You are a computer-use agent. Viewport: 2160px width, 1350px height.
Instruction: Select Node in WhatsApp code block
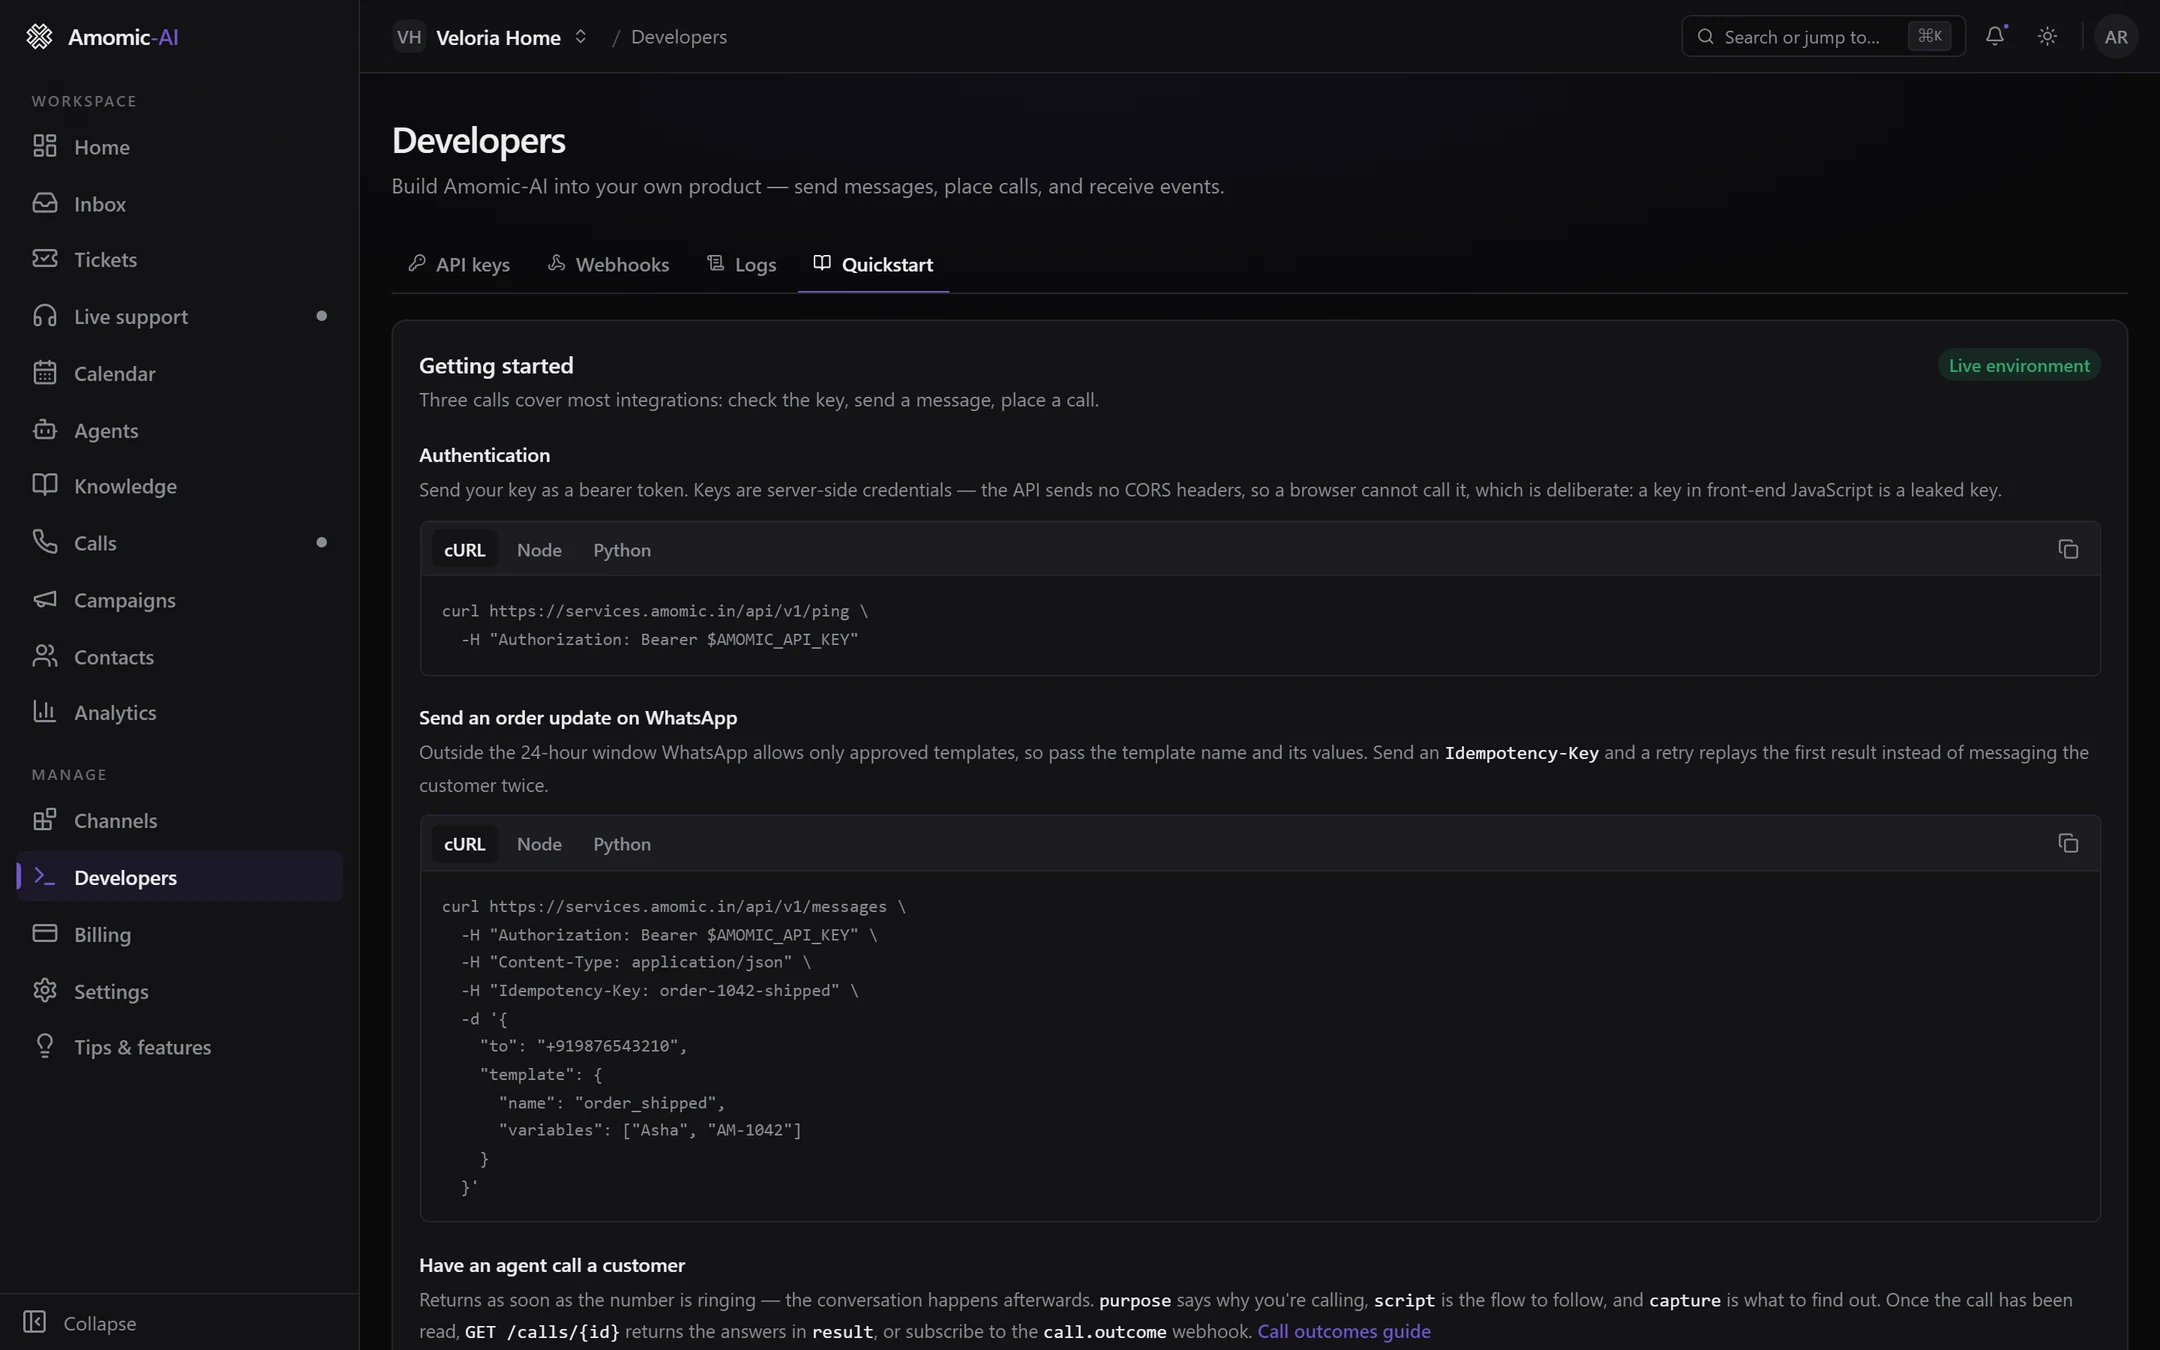(x=539, y=844)
